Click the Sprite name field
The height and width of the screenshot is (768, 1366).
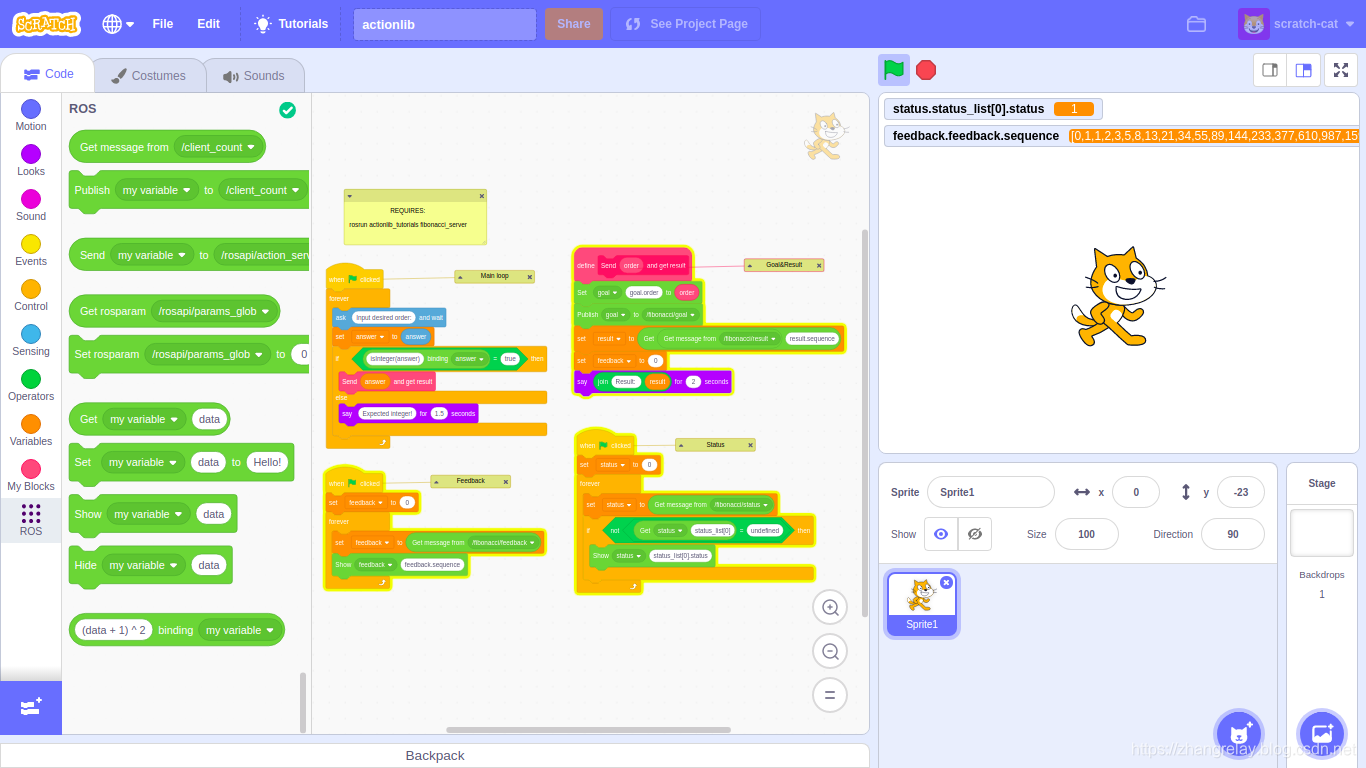point(990,492)
